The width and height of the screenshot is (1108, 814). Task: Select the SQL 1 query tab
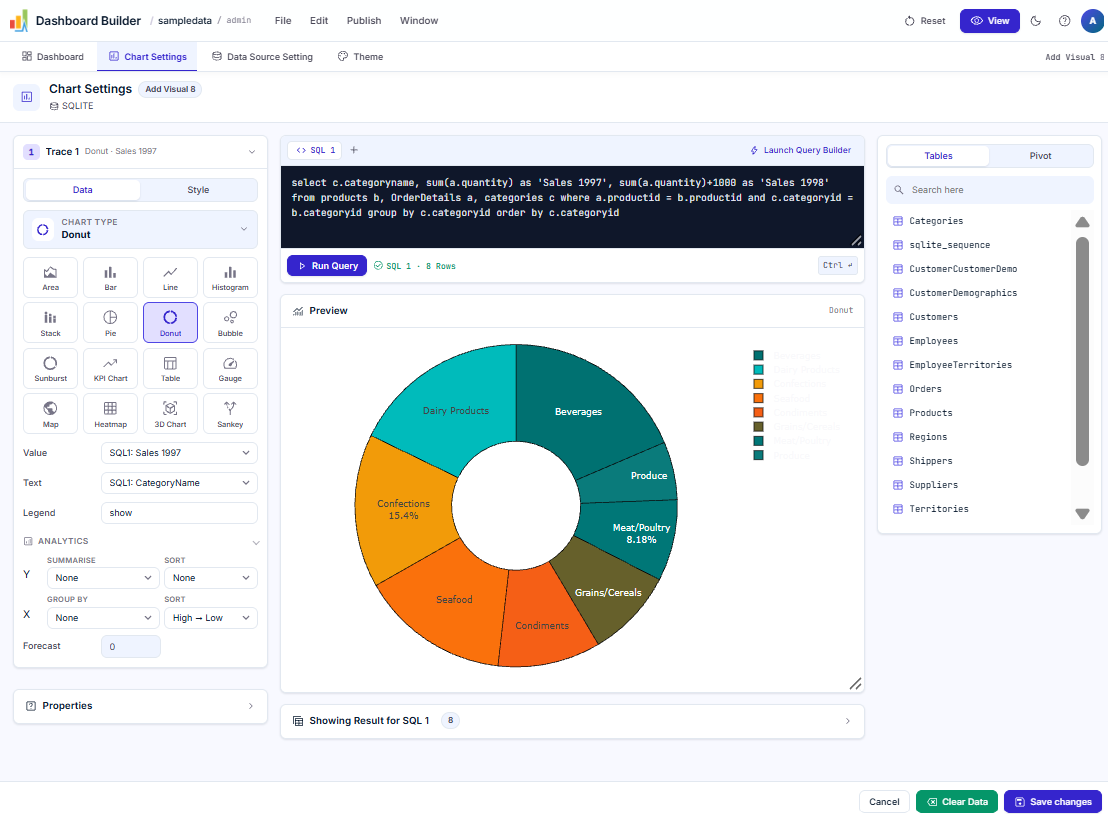(x=315, y=150)
